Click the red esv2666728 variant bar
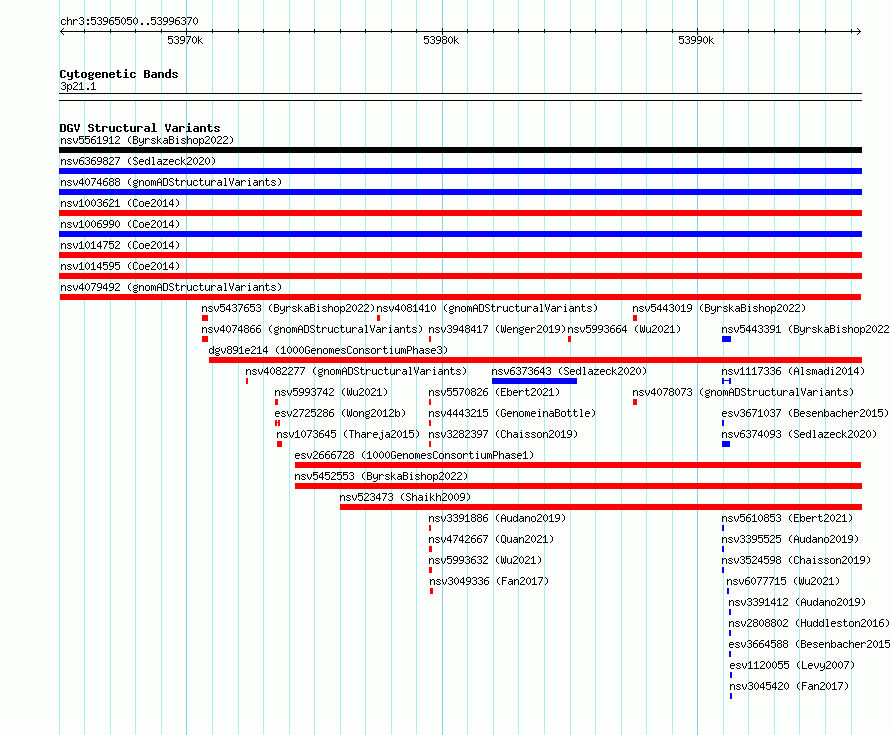This screenshot has width=890, height=735. point(578,465)
